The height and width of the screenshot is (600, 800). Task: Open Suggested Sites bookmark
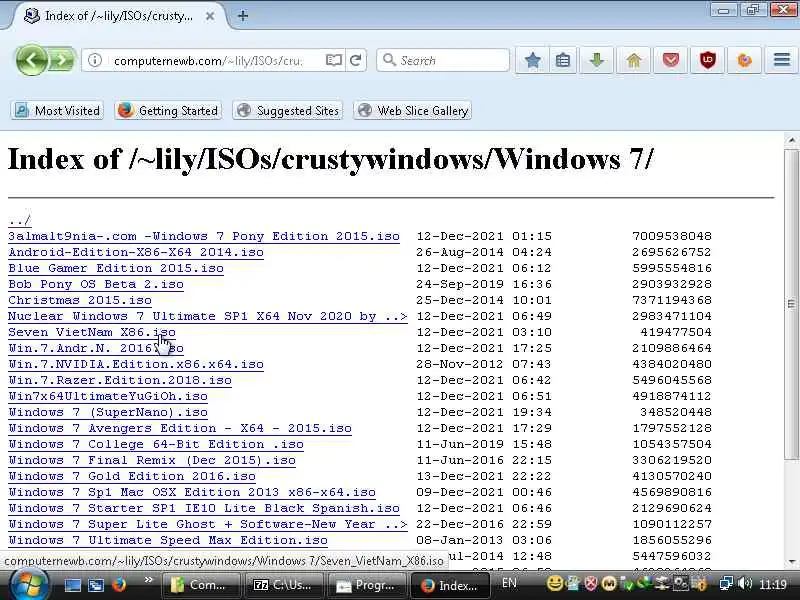(288, 111)
